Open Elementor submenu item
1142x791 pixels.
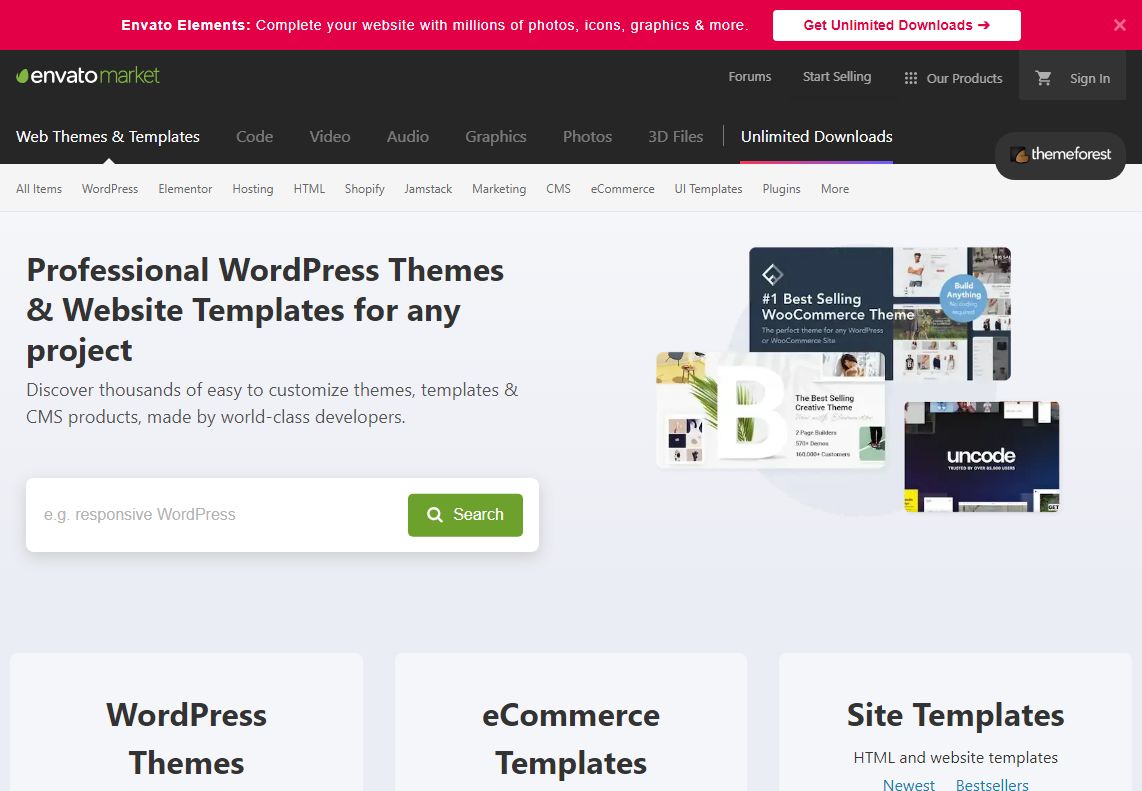point(185,189)
